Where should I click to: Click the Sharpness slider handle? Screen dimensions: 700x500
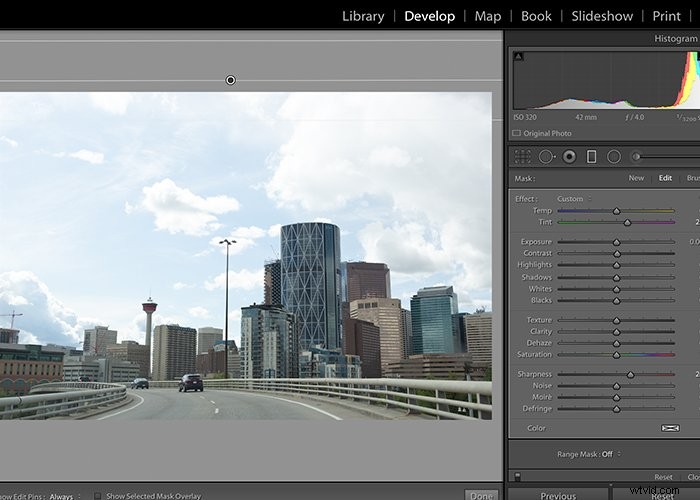point(630,375)
